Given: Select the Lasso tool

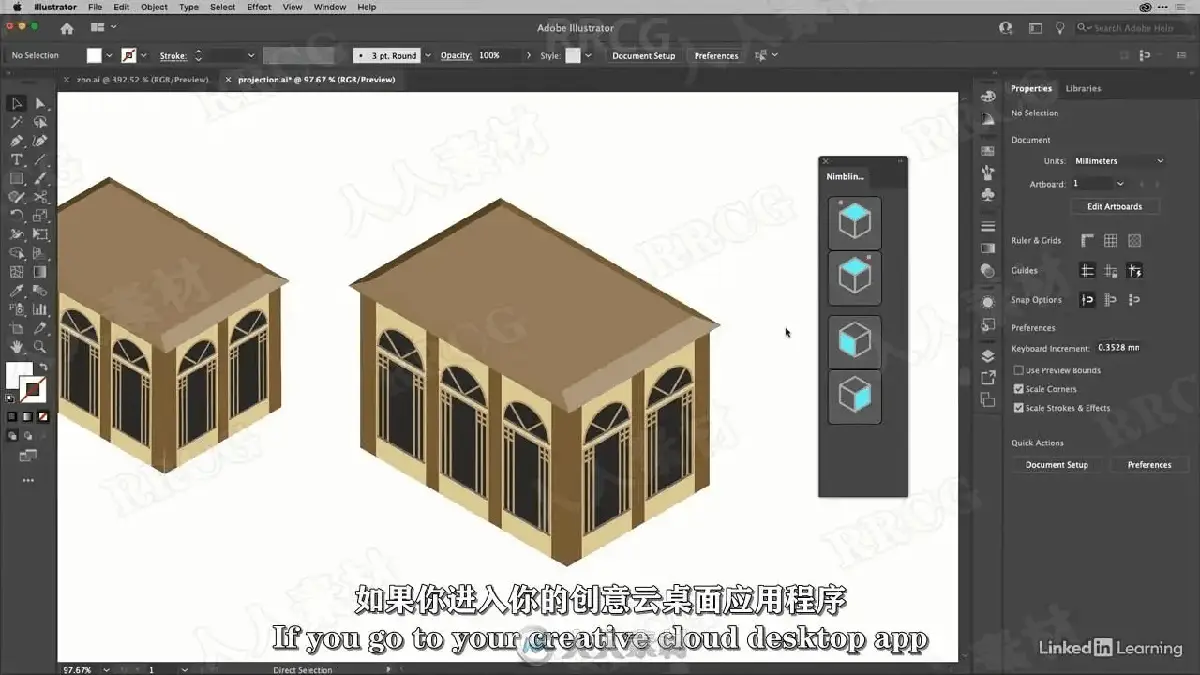Looking at the screenshot, I should click(40, 122).
